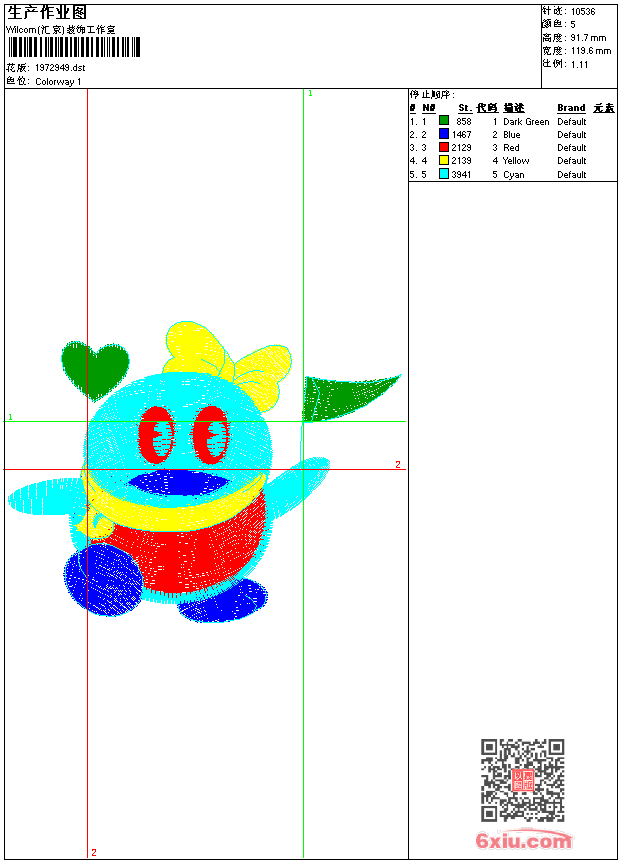Click Default brand in the Dark Green row
This screenshot has width=620, height=860.
point(572,122)
